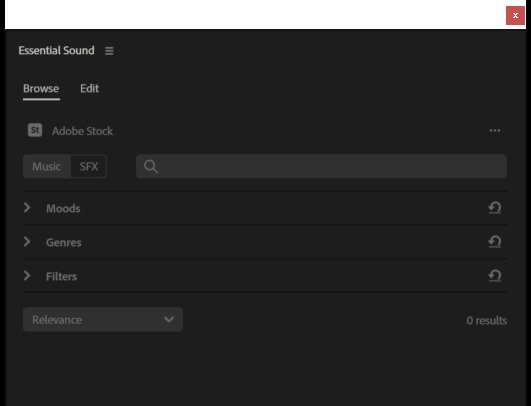The height and width of the screenshot is (406, 531).
Task: Click in the Adobe Stock search field
Action: coord(321,166)
